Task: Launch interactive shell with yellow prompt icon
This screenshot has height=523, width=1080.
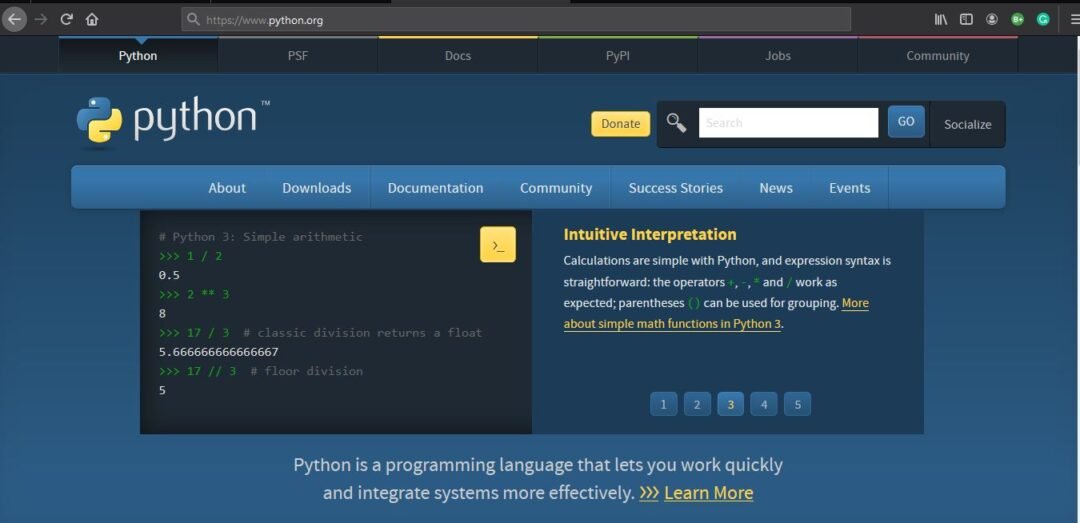Action: click(497, 245)
